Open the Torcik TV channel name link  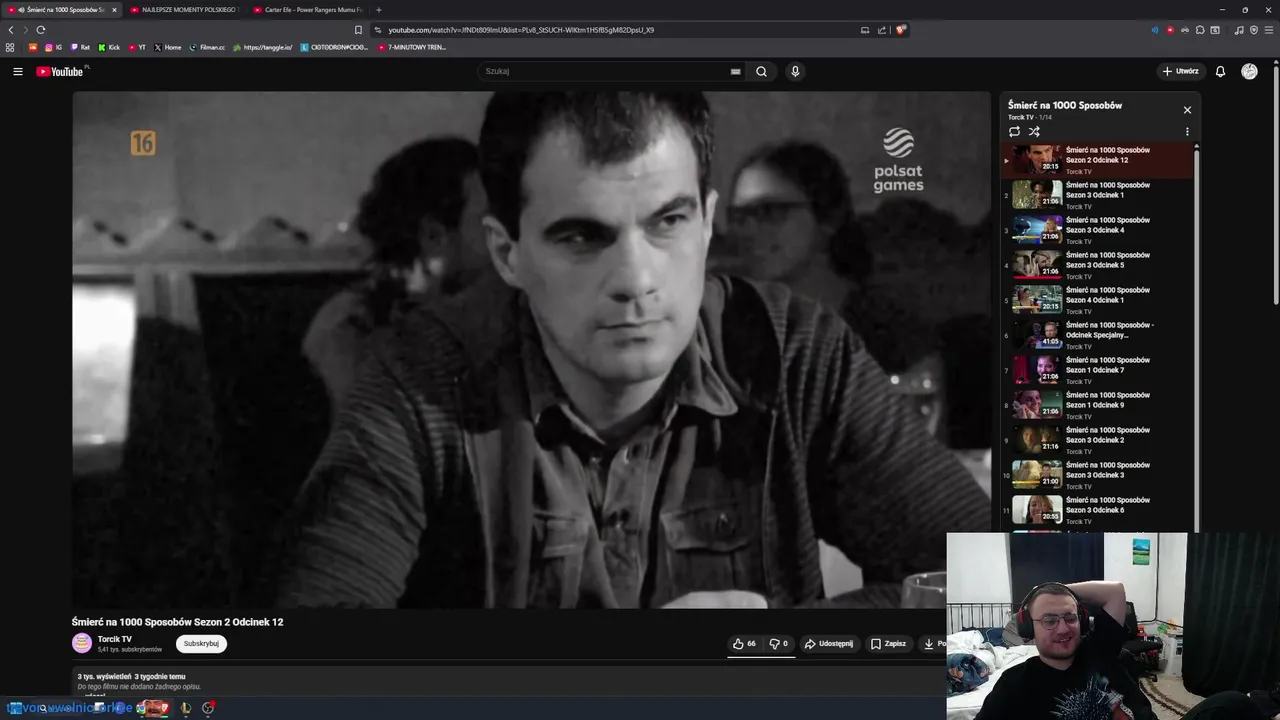[x=115, y=639]
